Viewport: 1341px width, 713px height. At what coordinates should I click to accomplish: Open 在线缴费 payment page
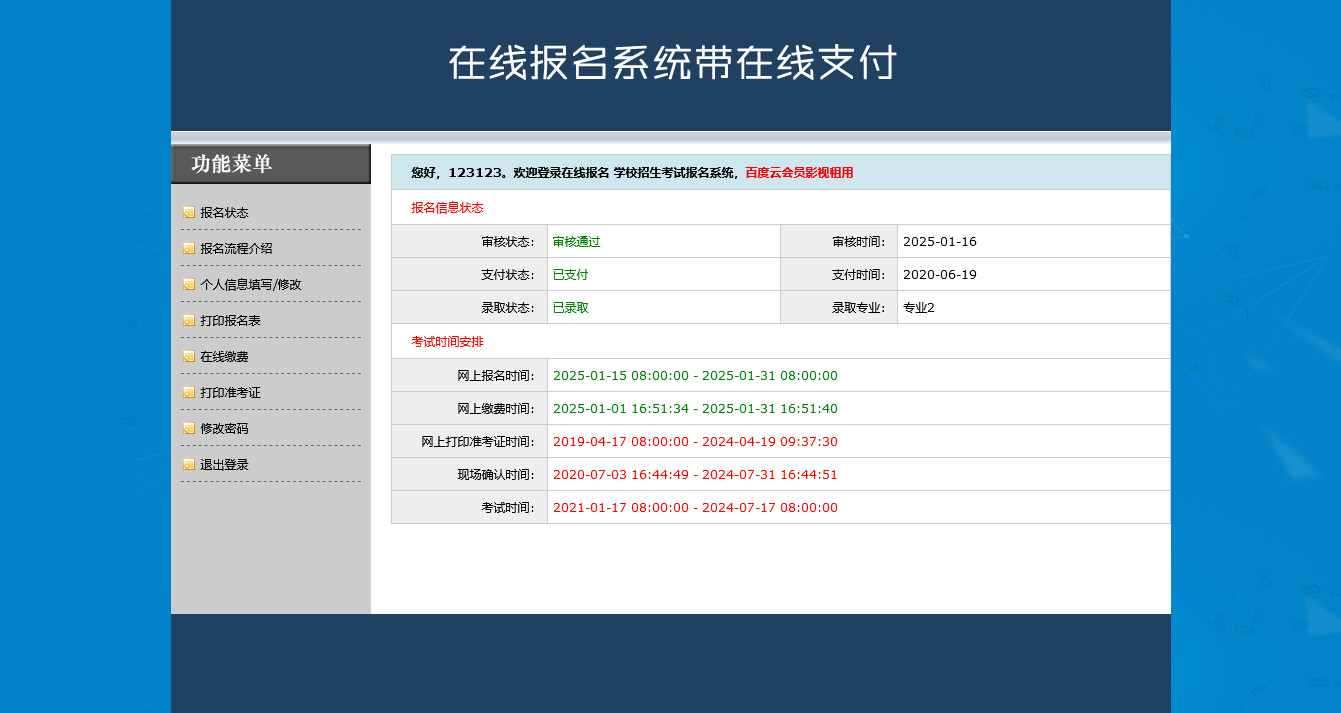[x=224, y=357]
